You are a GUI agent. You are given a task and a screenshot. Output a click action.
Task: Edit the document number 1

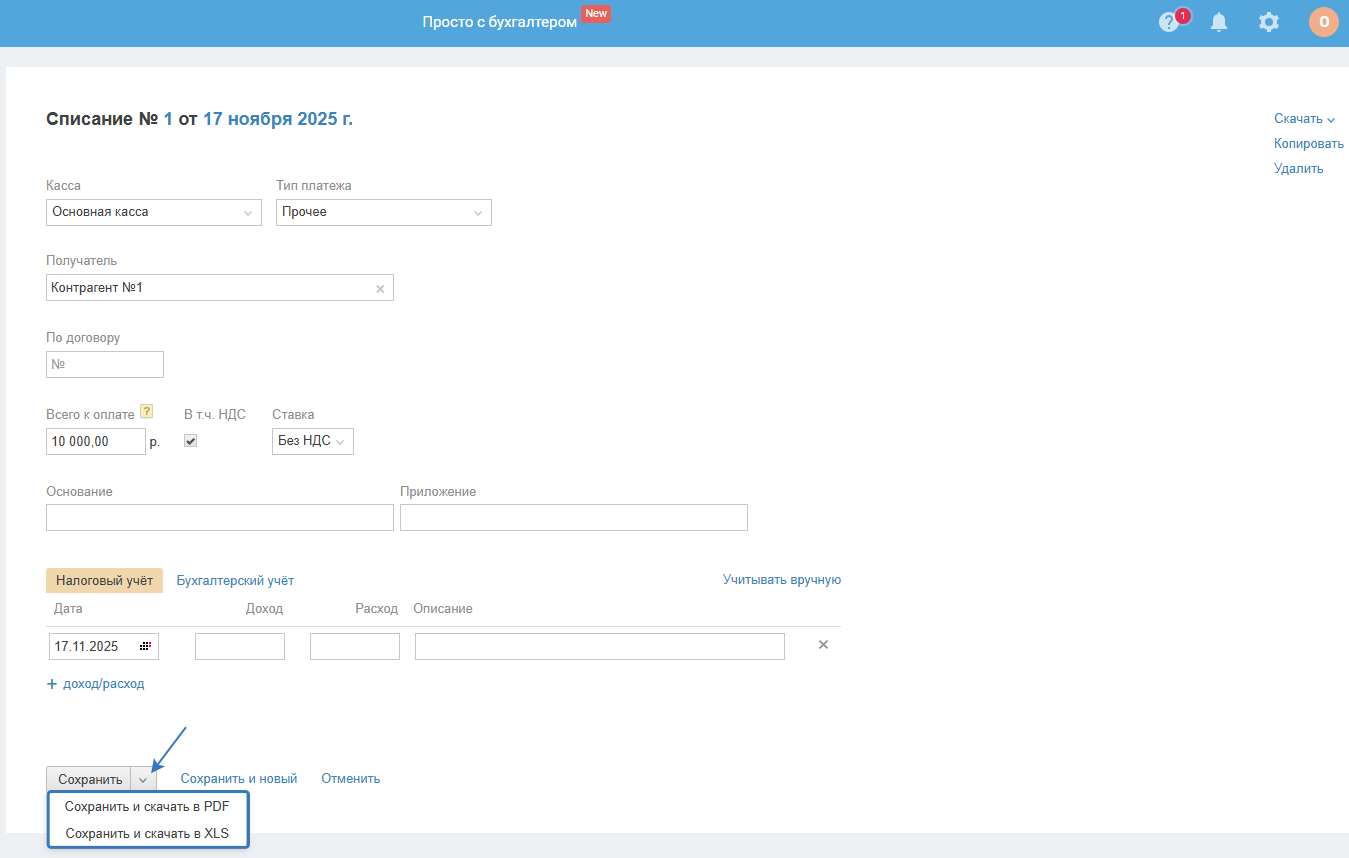(x=168, y=119)
